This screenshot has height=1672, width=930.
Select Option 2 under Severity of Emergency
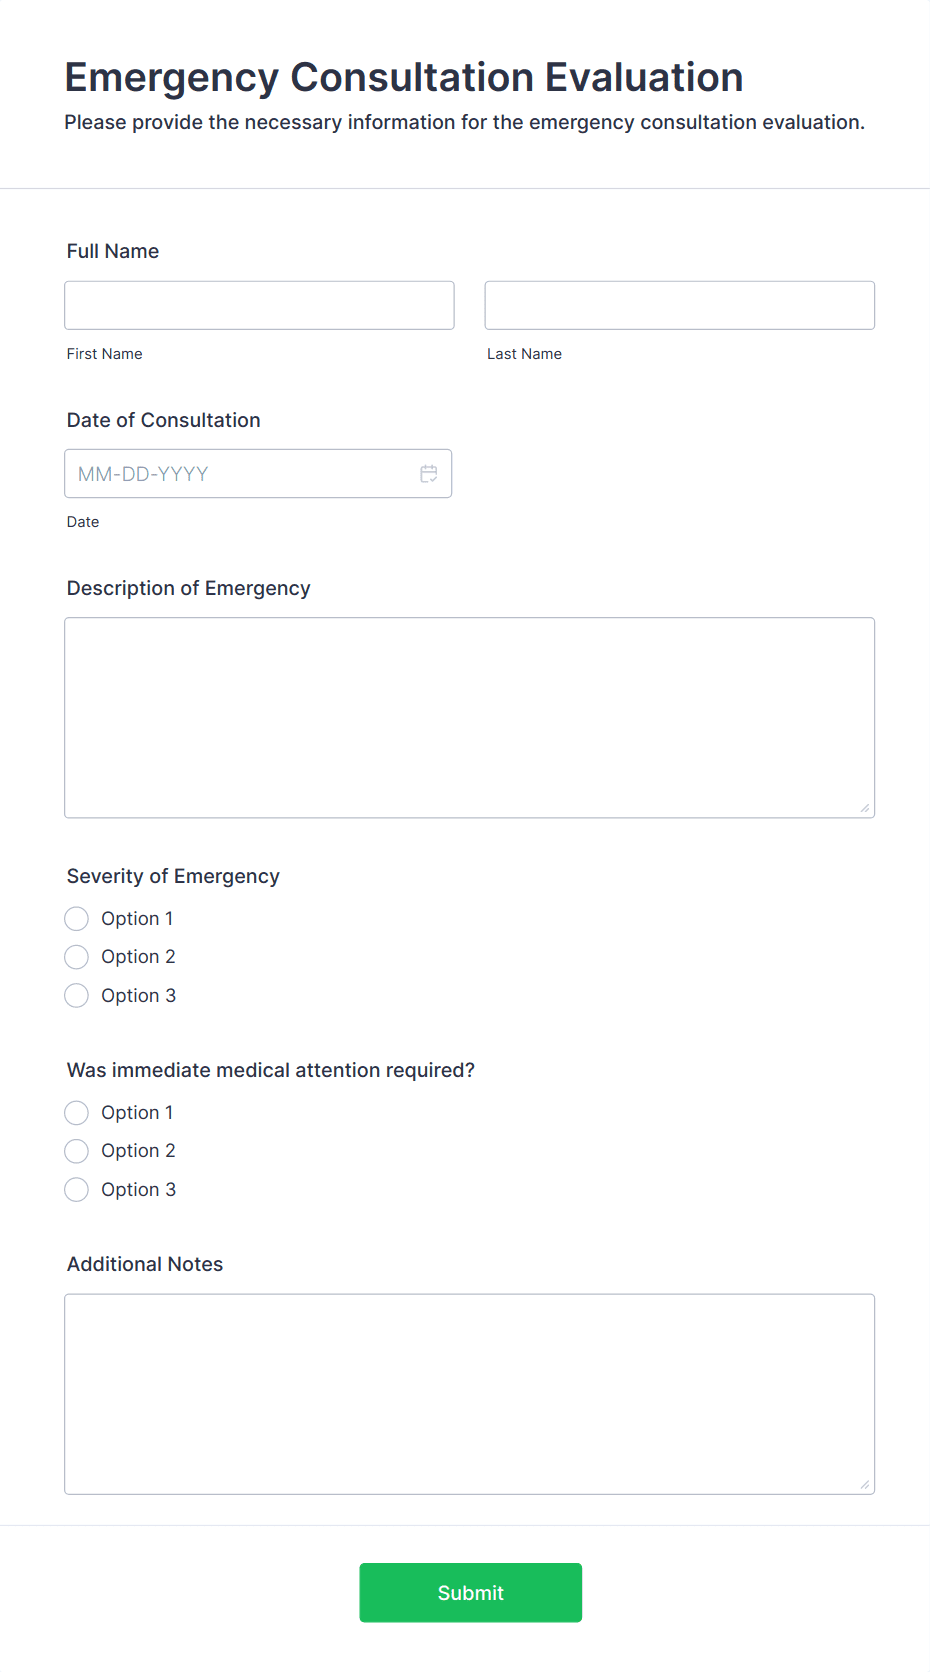pyautogui.click(x=76, y=956)
